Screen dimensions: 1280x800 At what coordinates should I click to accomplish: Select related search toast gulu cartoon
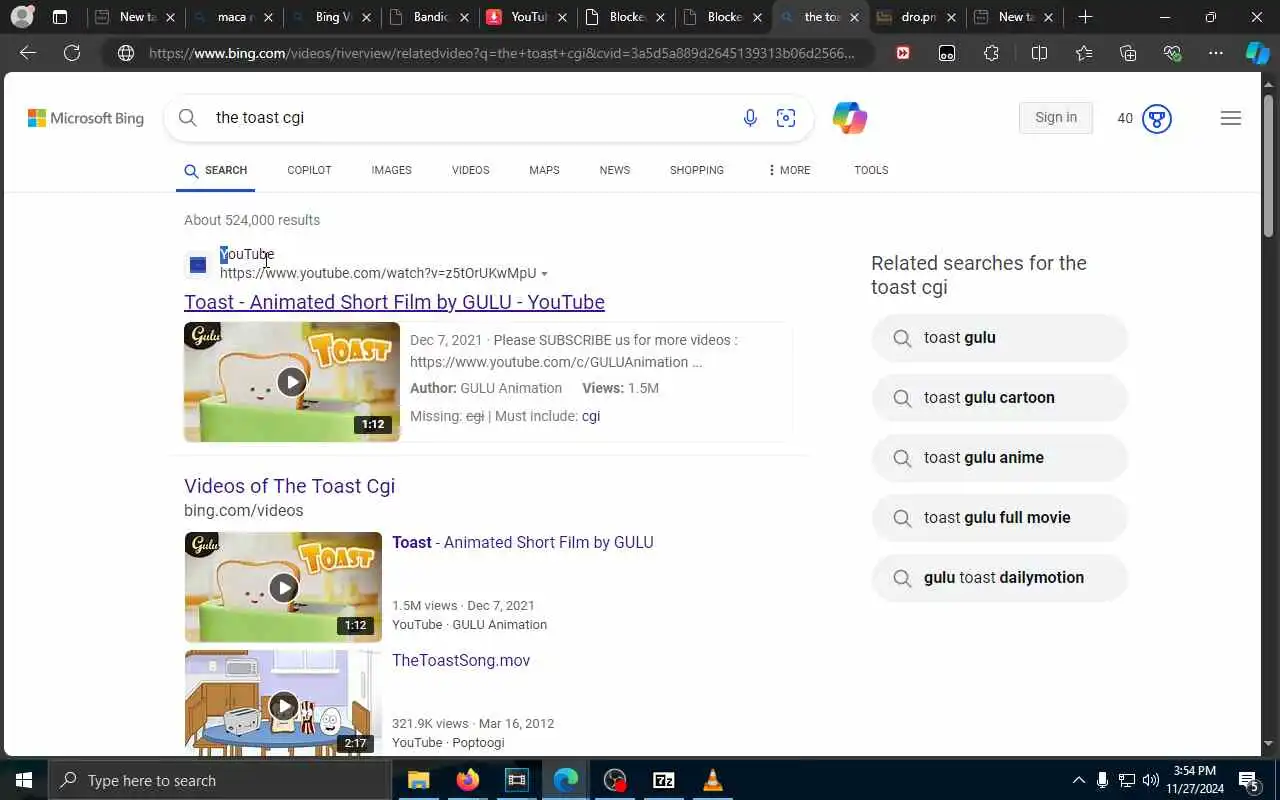pos(1000,398)
